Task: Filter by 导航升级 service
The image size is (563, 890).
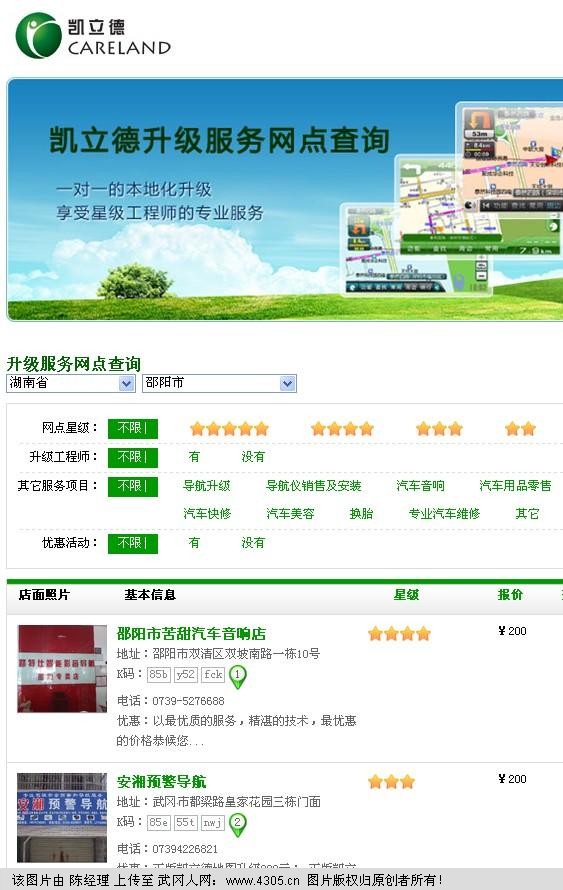Action: pyautogui.click(x=207, y=486)
